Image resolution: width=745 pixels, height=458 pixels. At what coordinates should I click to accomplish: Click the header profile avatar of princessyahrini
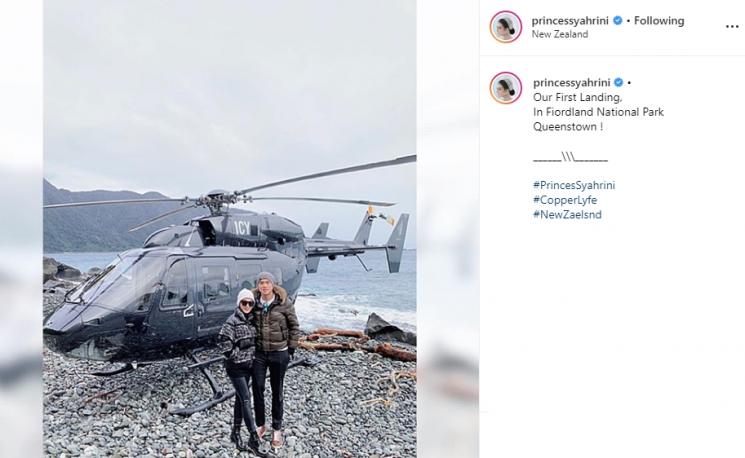click(x=506, y=27)
